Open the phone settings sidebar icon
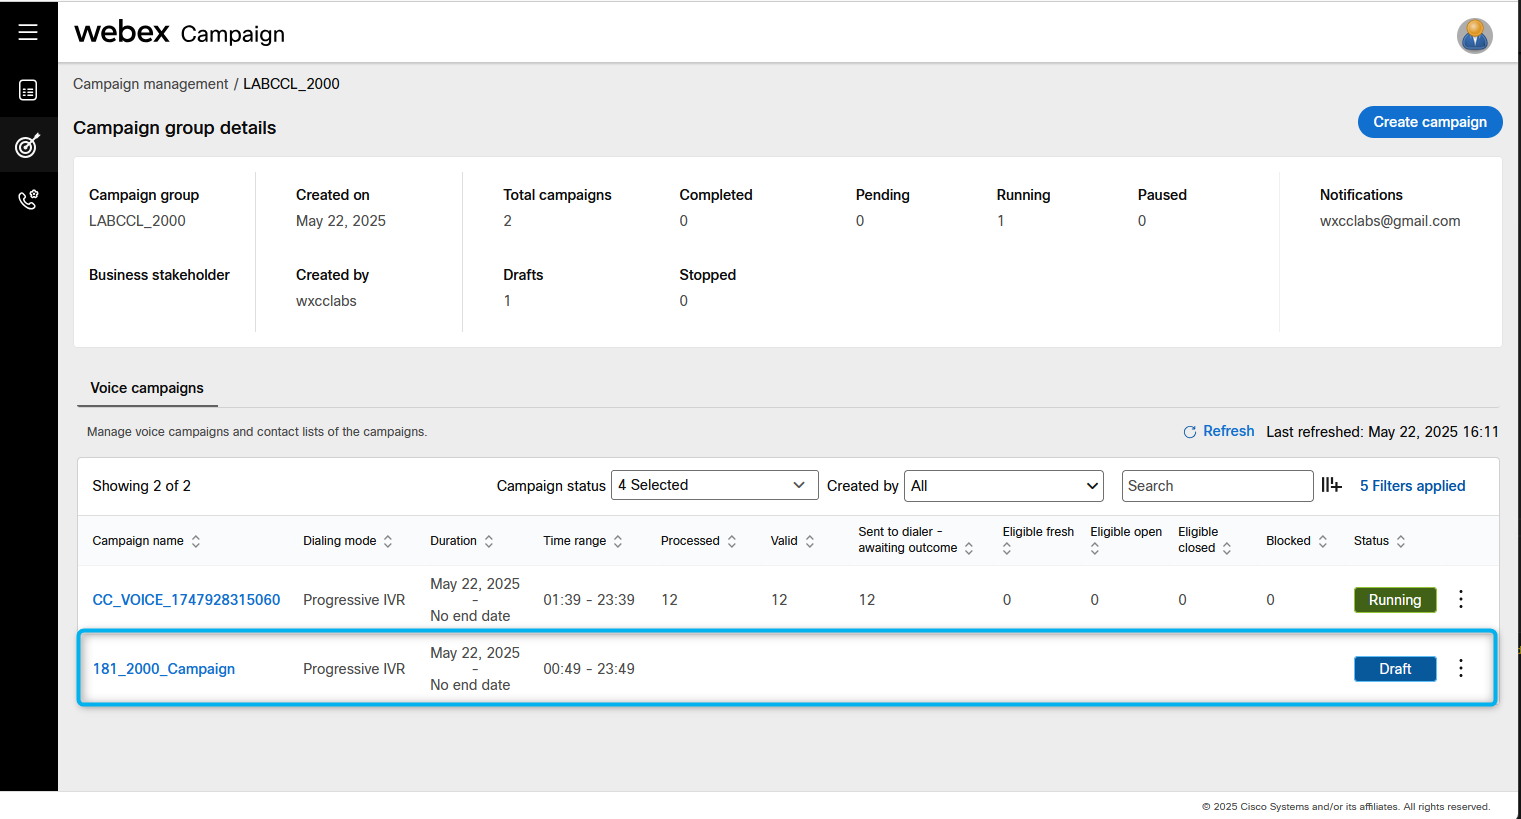The image size is (1521, 819). click(28, 200)
